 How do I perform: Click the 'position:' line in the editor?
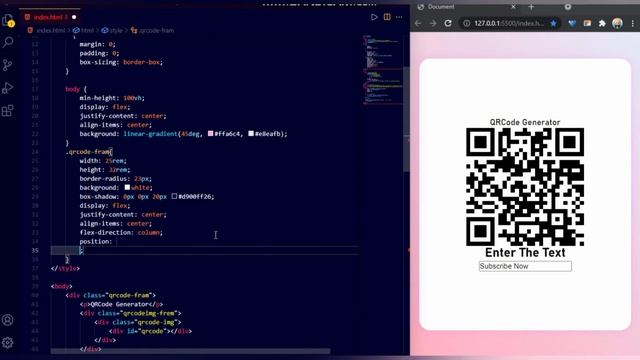click(96, 241)
